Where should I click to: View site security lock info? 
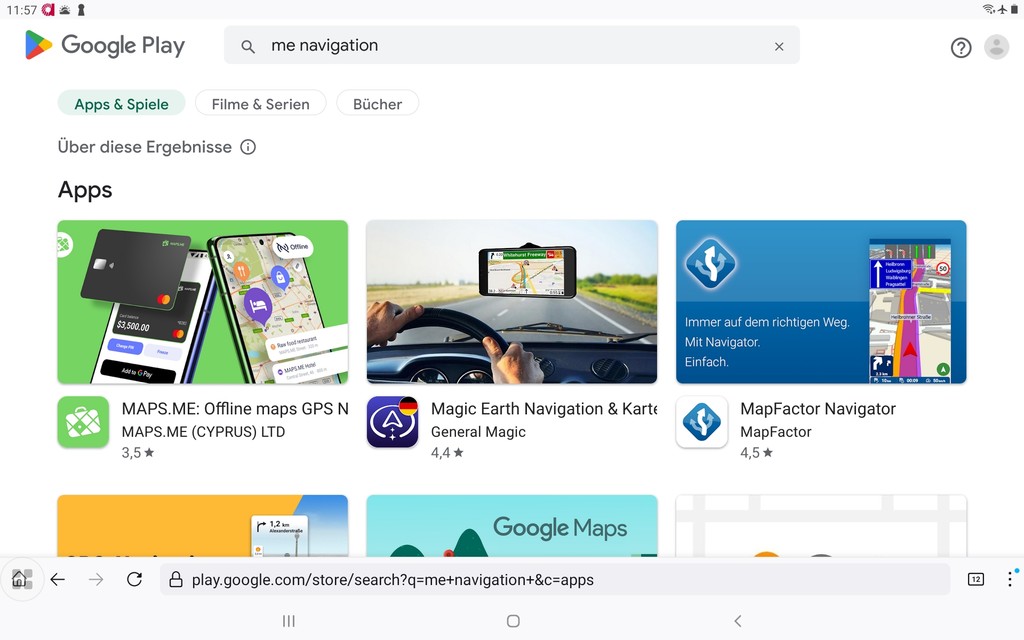[176, 579]
